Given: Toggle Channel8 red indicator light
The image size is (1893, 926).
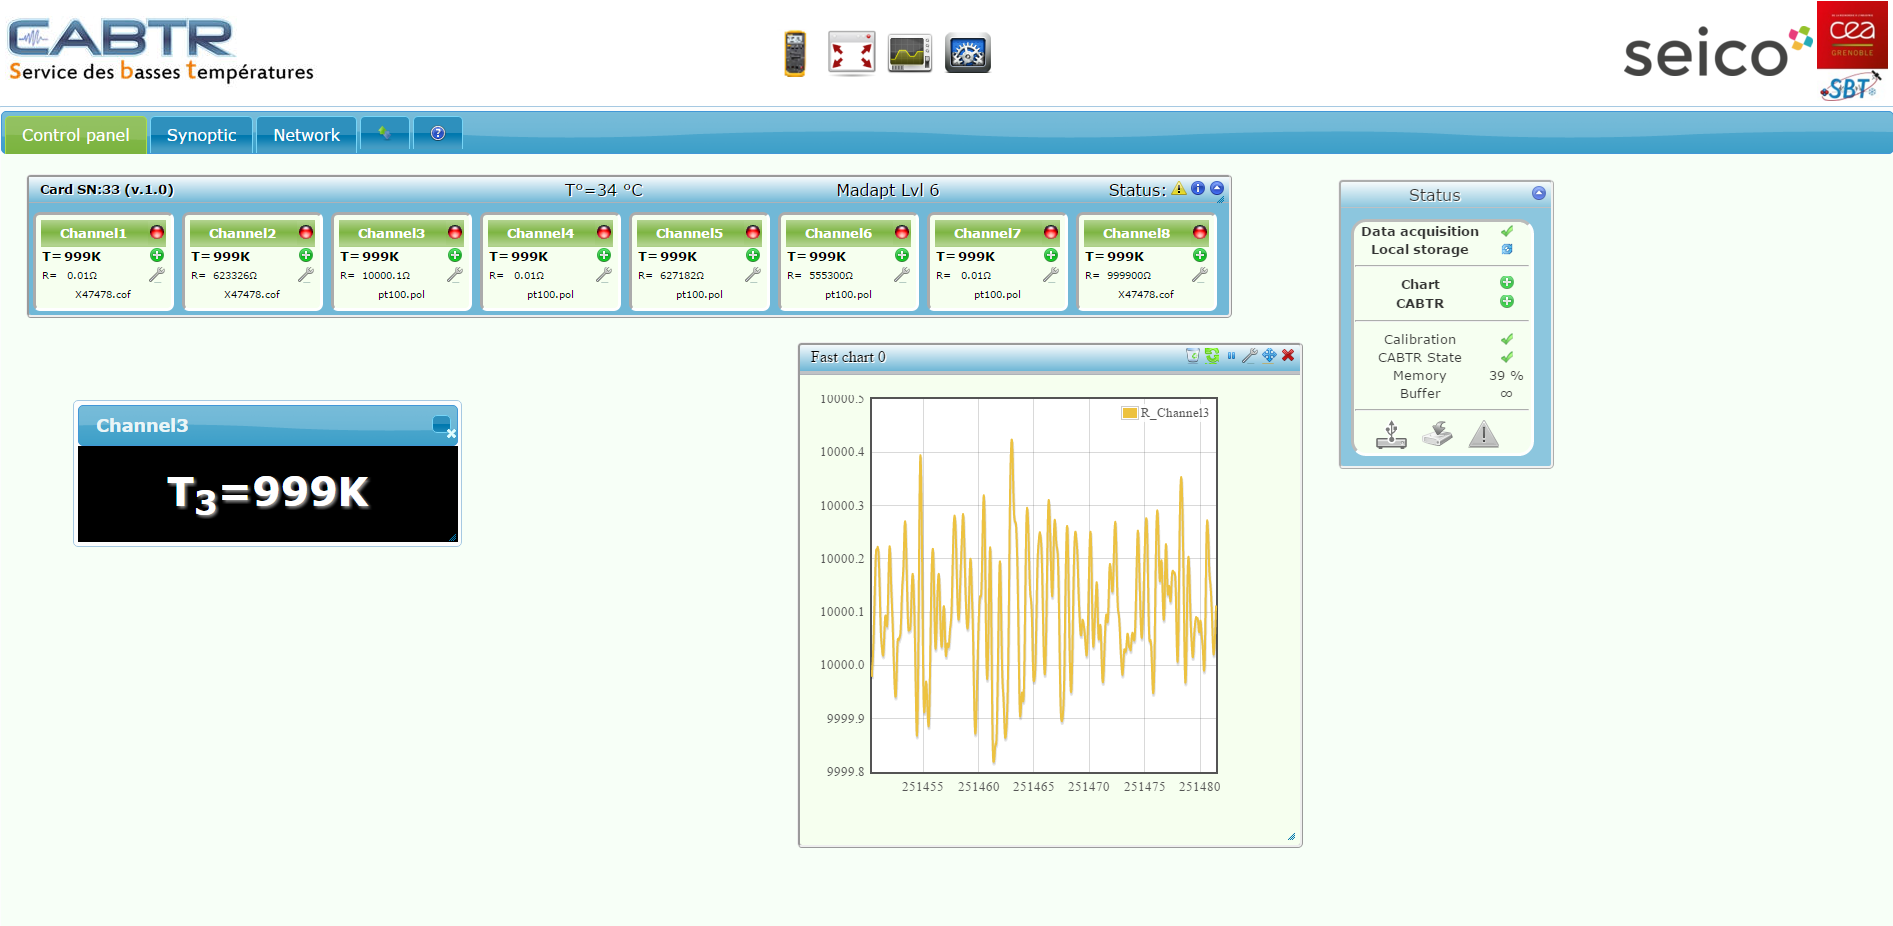Looking at the screenshot, I should point(1200,232).
